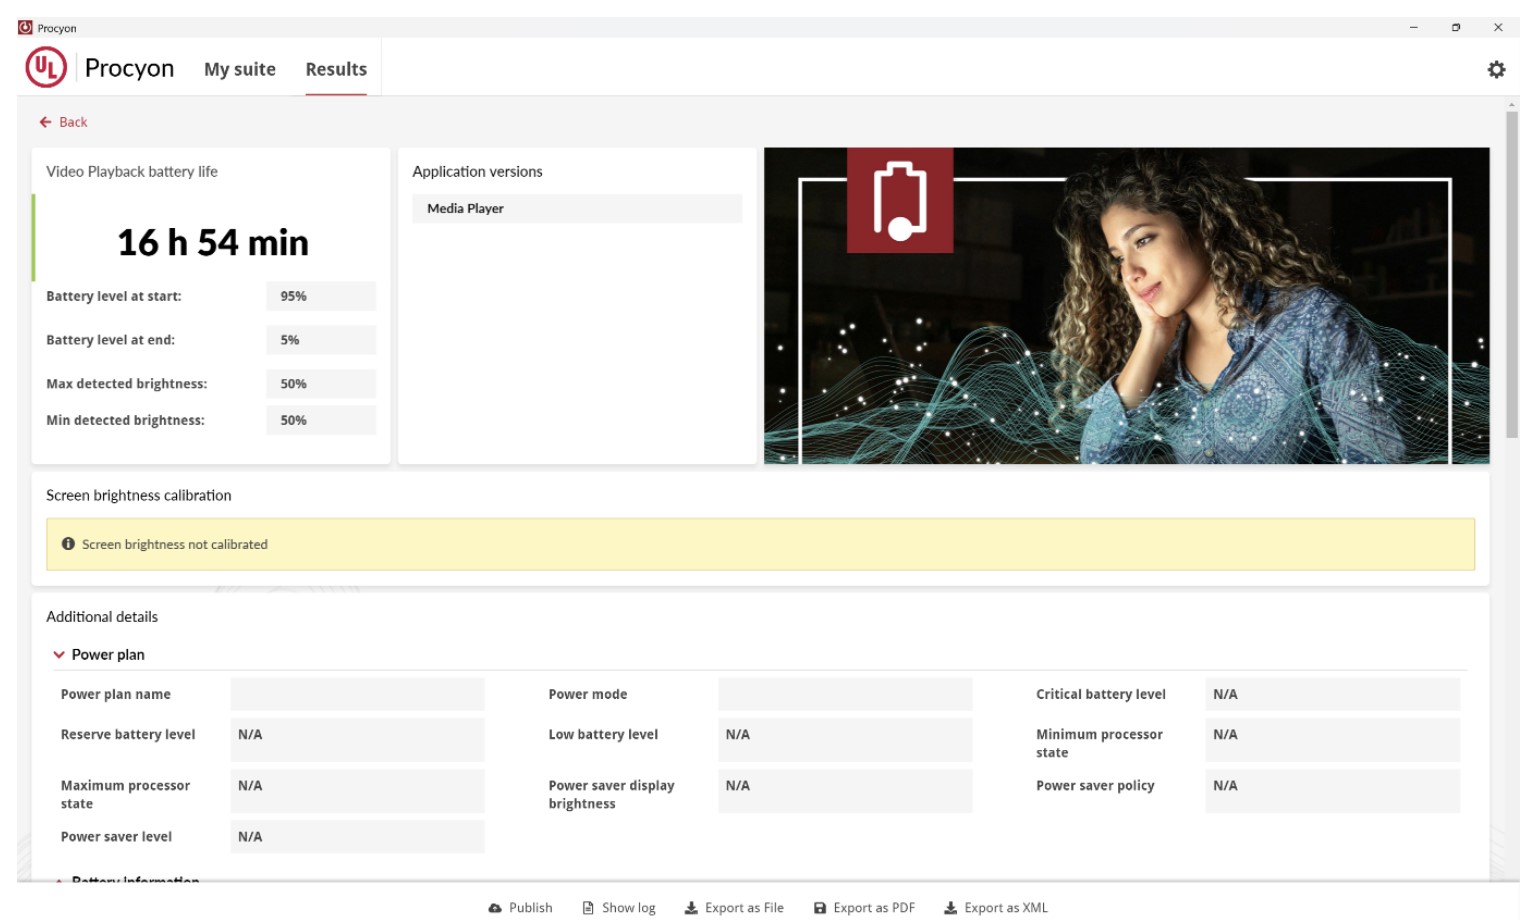Select the Media Player application row
This screenshot has width=1530, height=922.
click(577, 208)
